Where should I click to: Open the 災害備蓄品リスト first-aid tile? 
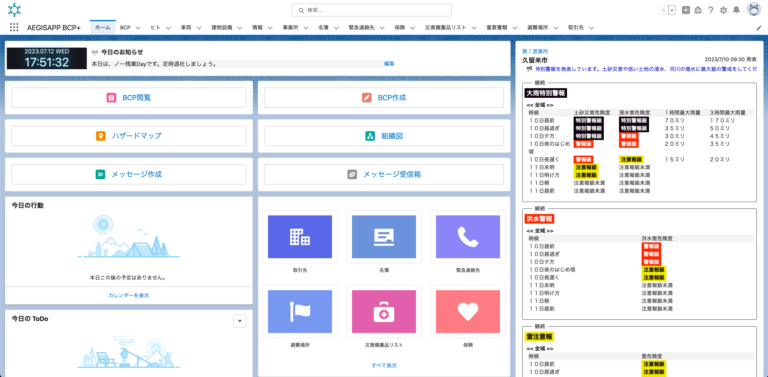coord(384,312)
